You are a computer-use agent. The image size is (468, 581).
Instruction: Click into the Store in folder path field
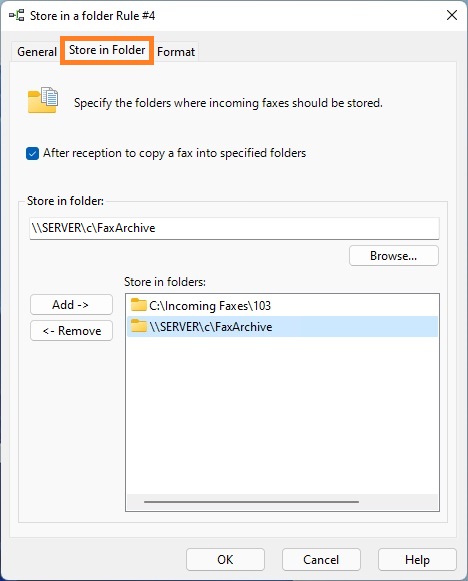234,228
